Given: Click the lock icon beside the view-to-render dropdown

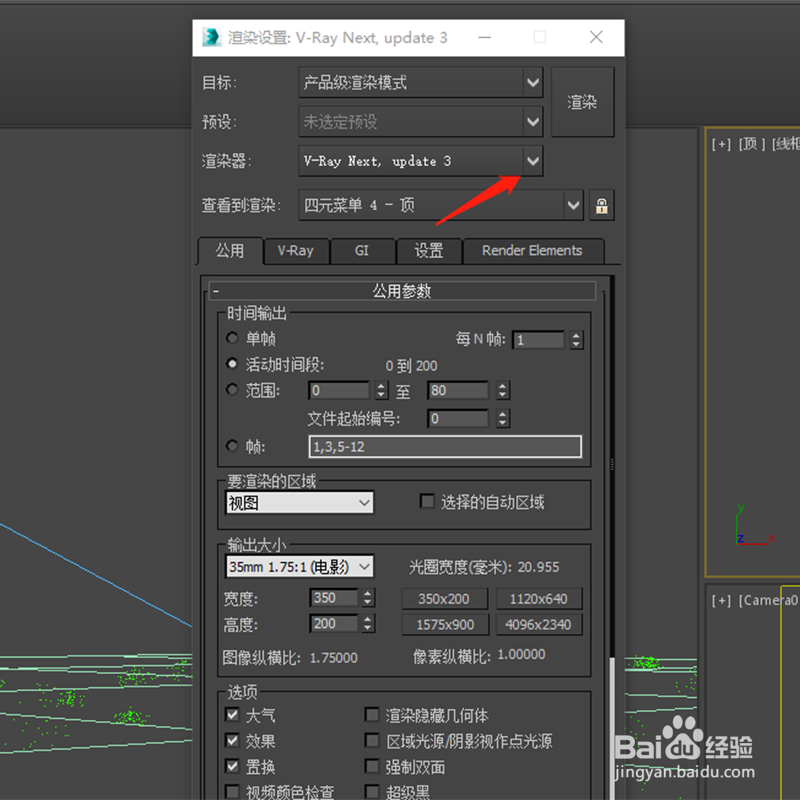Looking at the screenshot, I should coord(602,206).
